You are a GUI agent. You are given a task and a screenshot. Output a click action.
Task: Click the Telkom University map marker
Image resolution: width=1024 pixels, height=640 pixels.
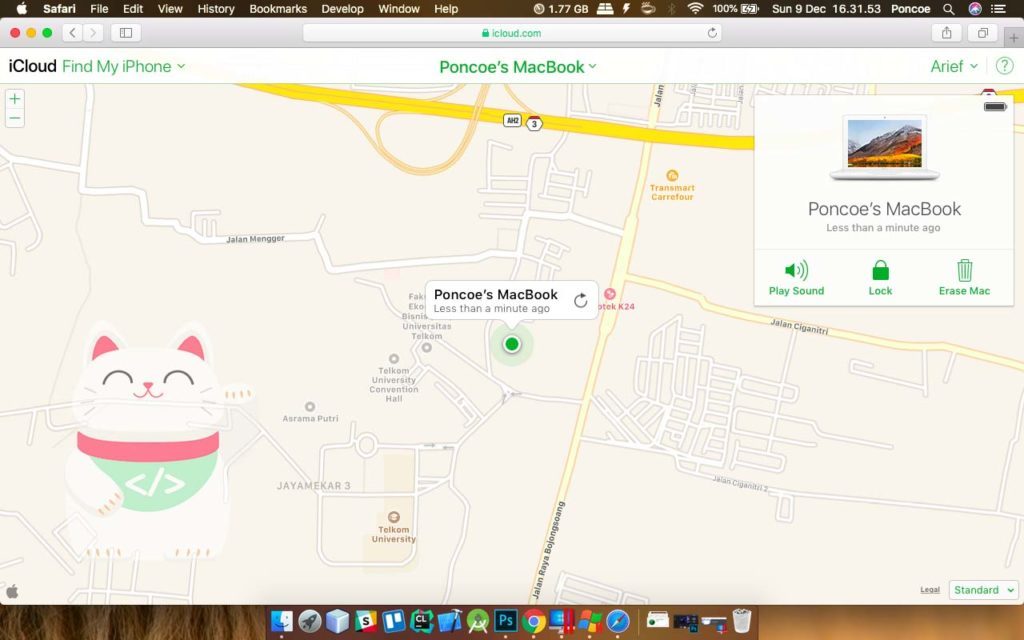click(394, 517)
